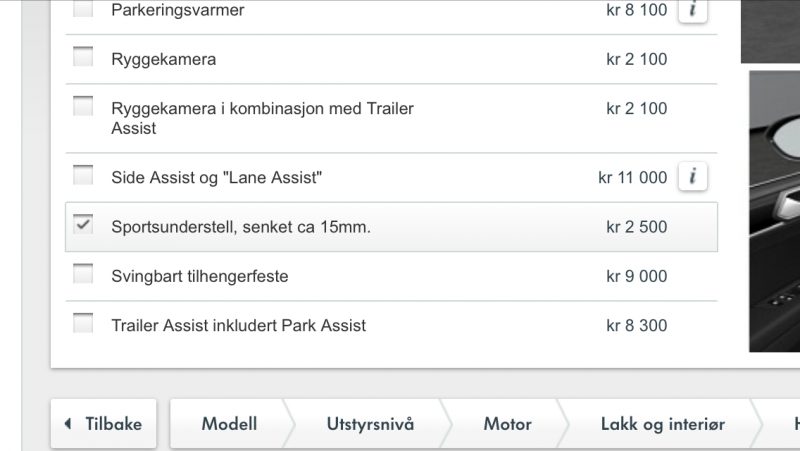Go back with the Tilbake button

(103, 424)
